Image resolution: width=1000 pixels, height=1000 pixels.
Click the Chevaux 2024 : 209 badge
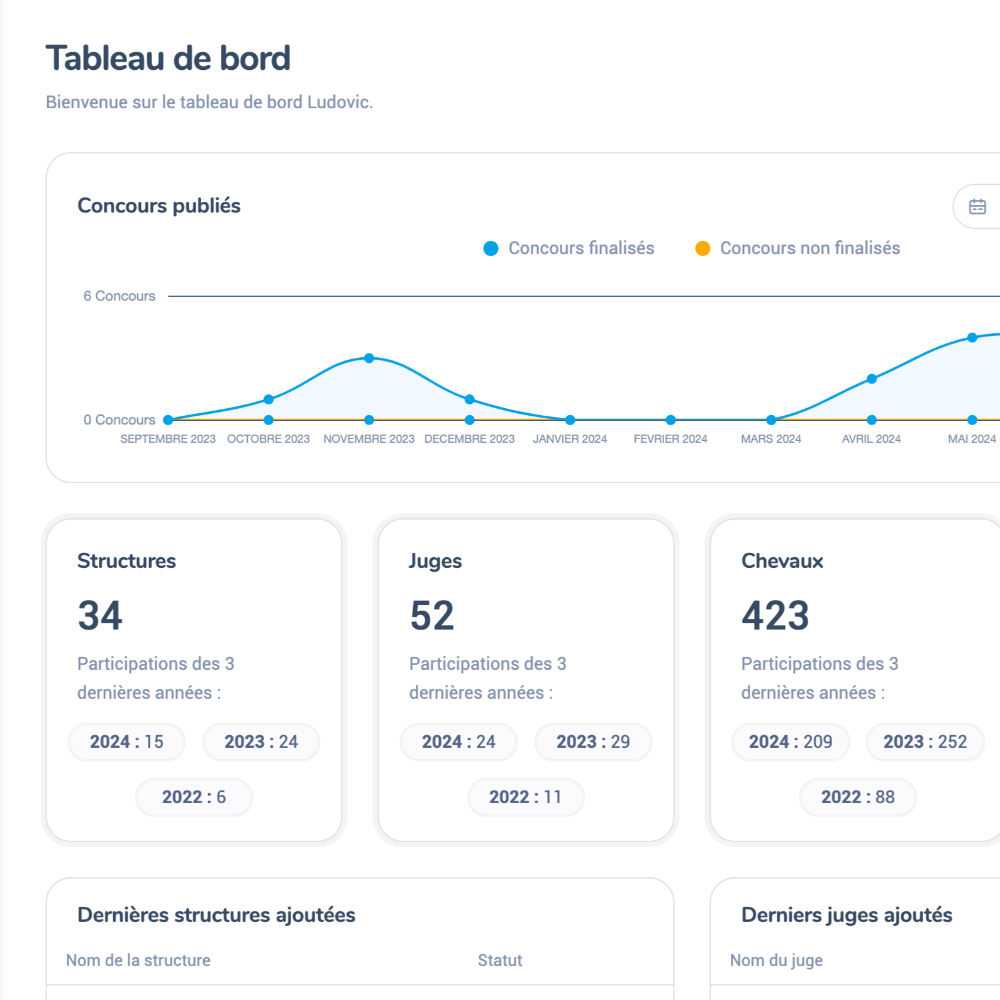[791, 742]
